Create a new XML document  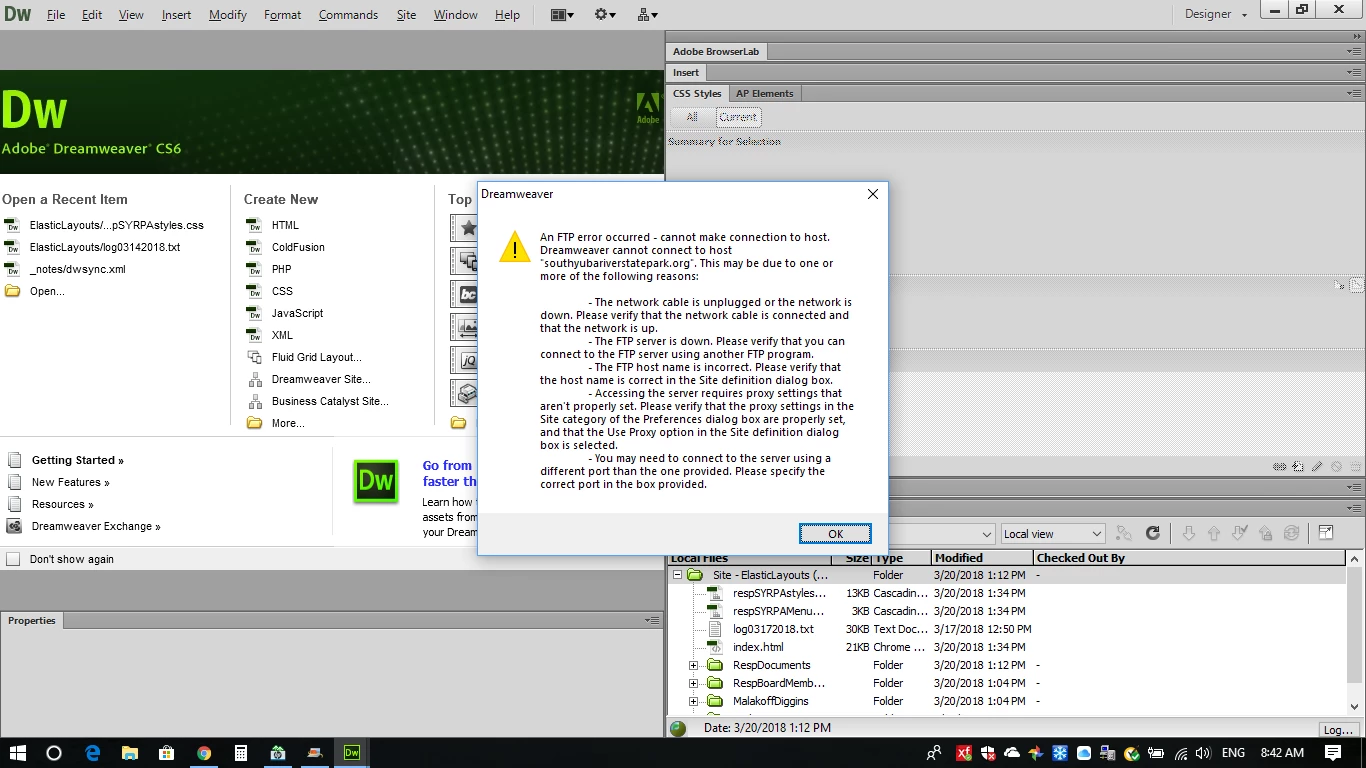pos(282,335)
